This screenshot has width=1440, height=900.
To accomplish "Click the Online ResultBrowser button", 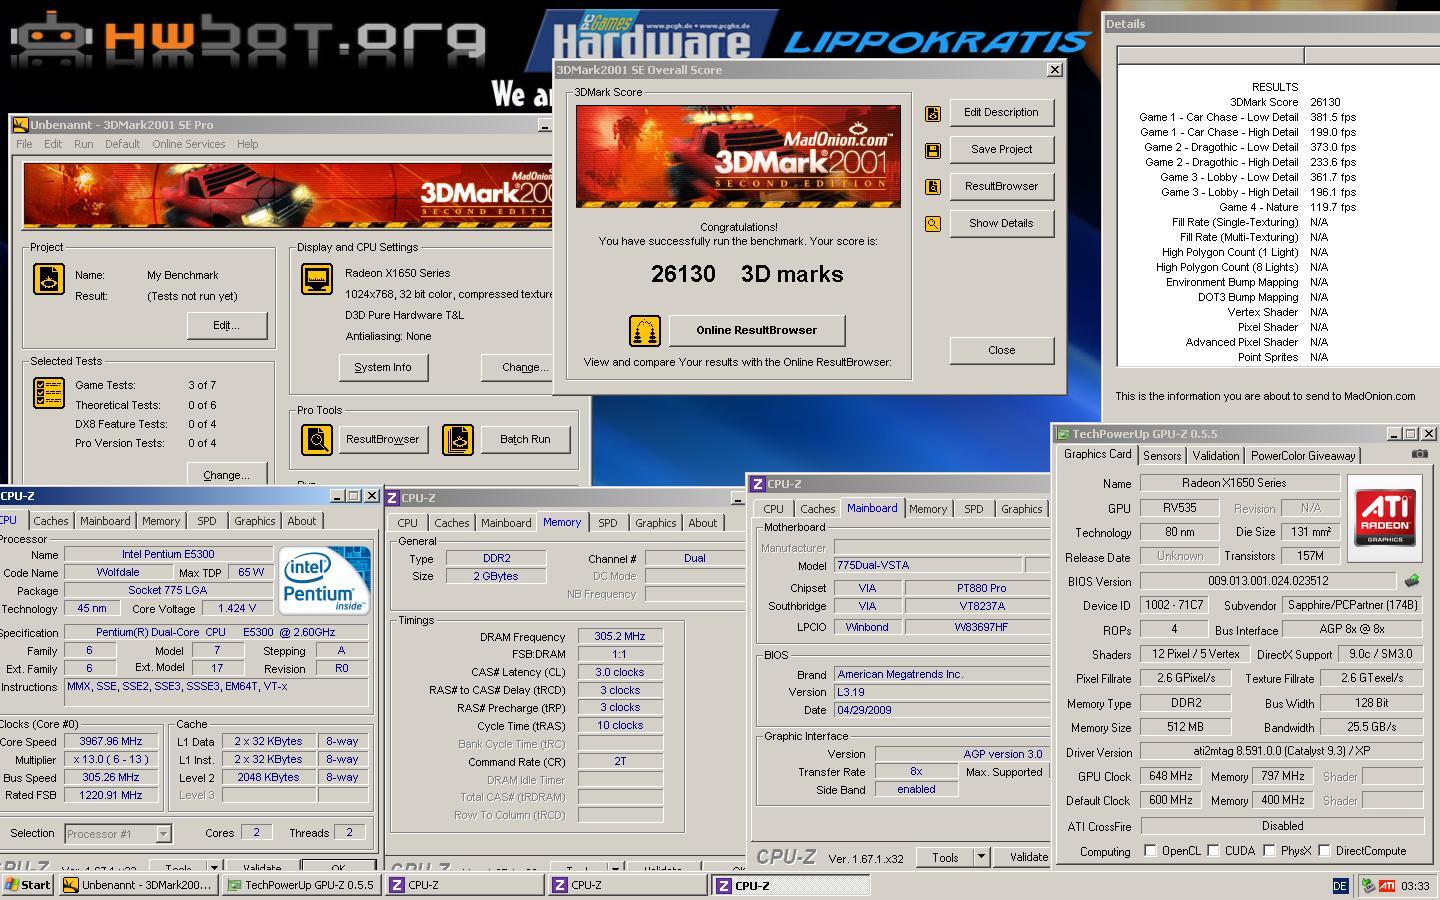I will coord(757,330).
